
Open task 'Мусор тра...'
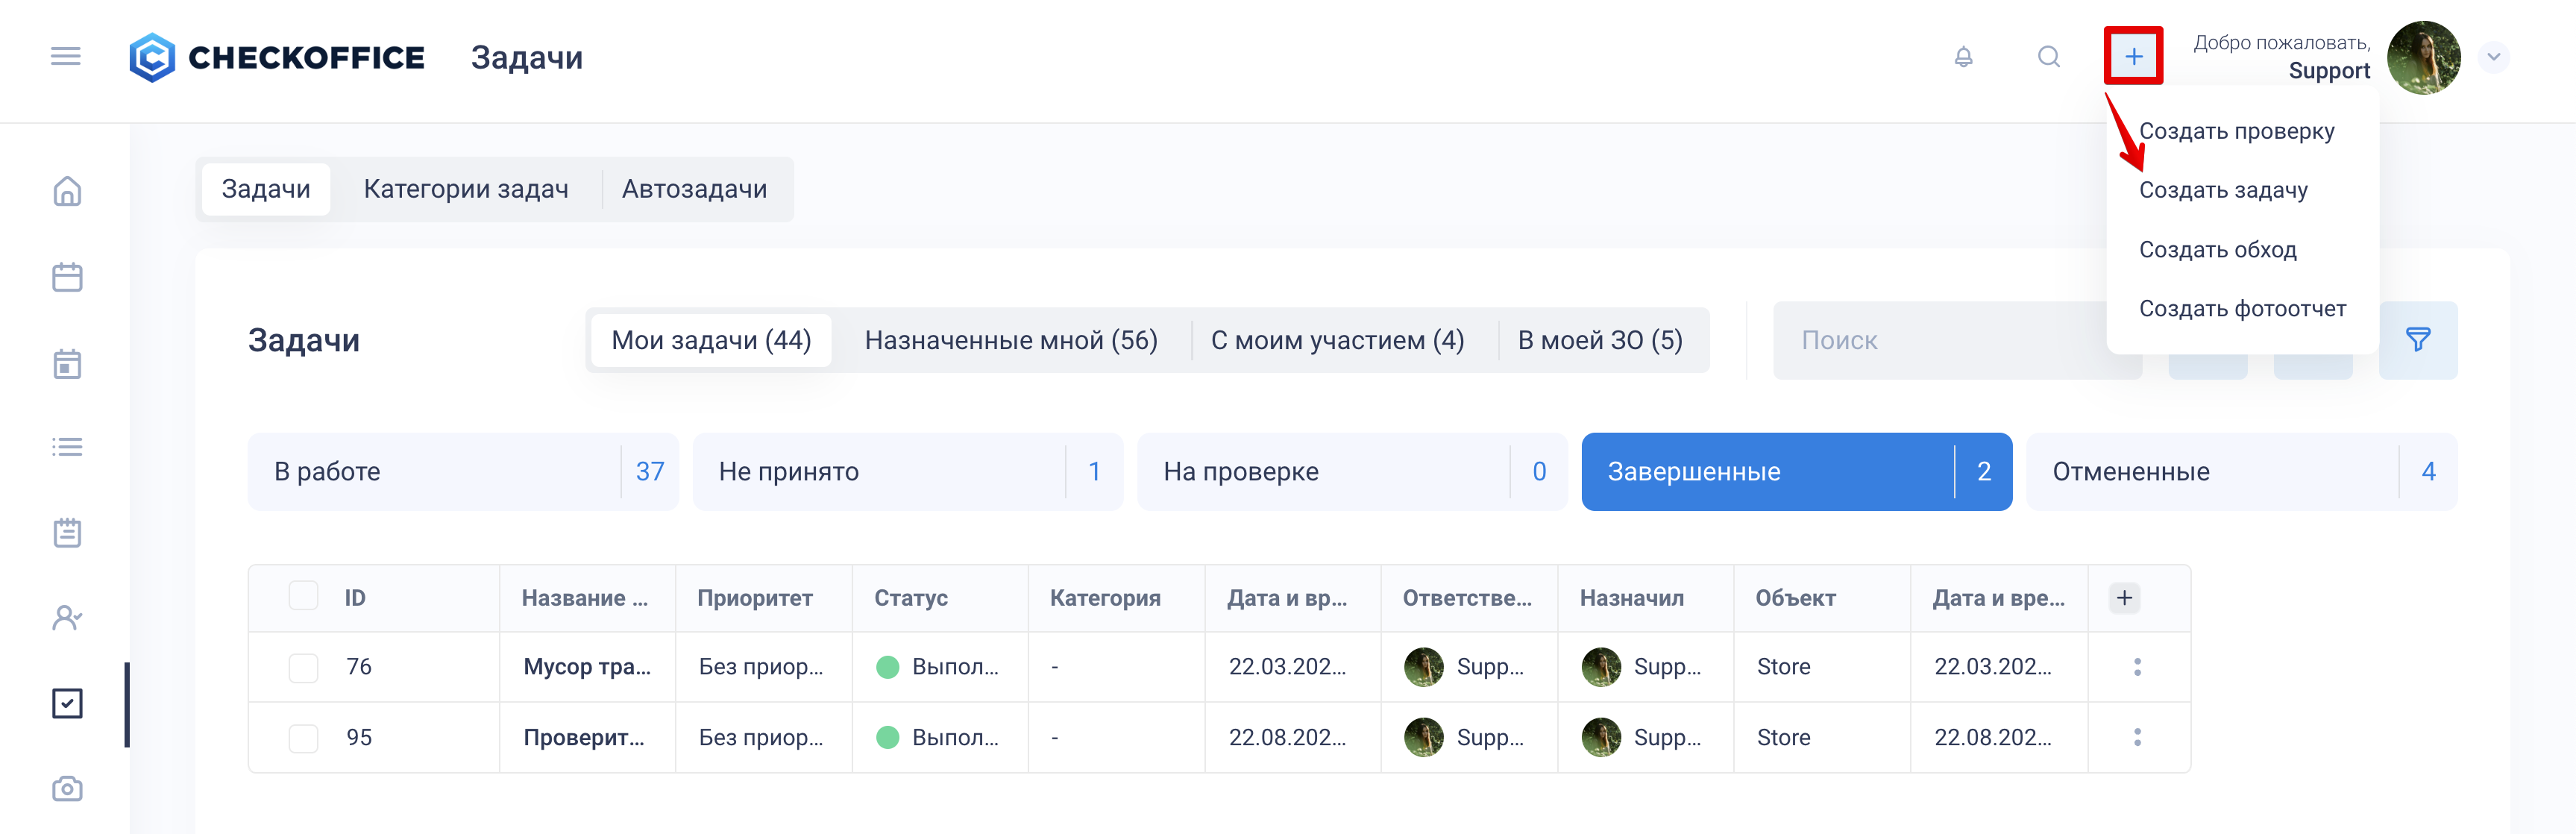(587, 667)
